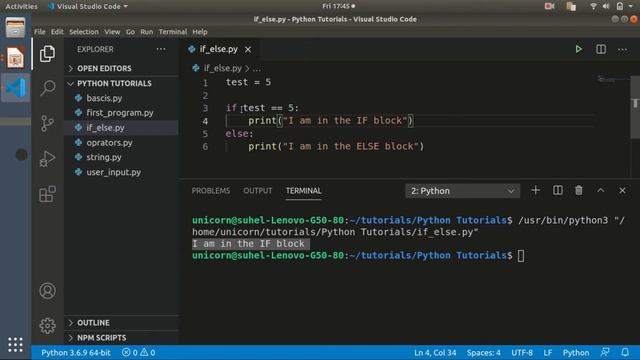This screenshot has width=640, height=360.
Task: Open Activities overview in top bar
Action: (21, 7)
